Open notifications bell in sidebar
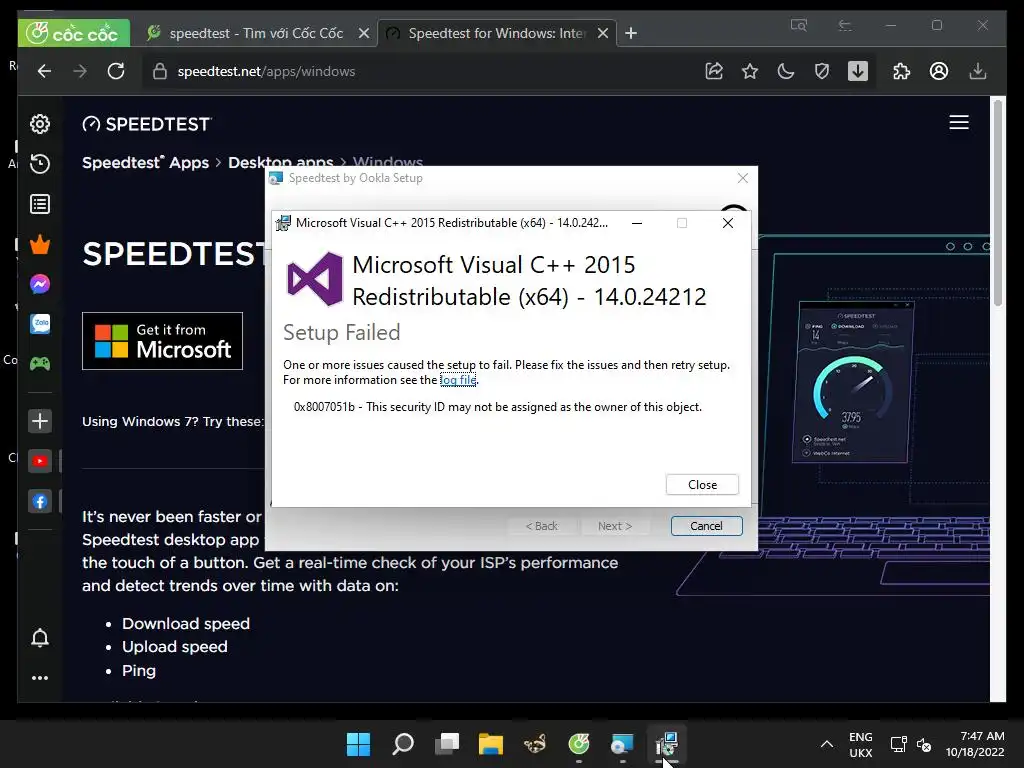1024x768 pixels. click(x=40, y=637)
